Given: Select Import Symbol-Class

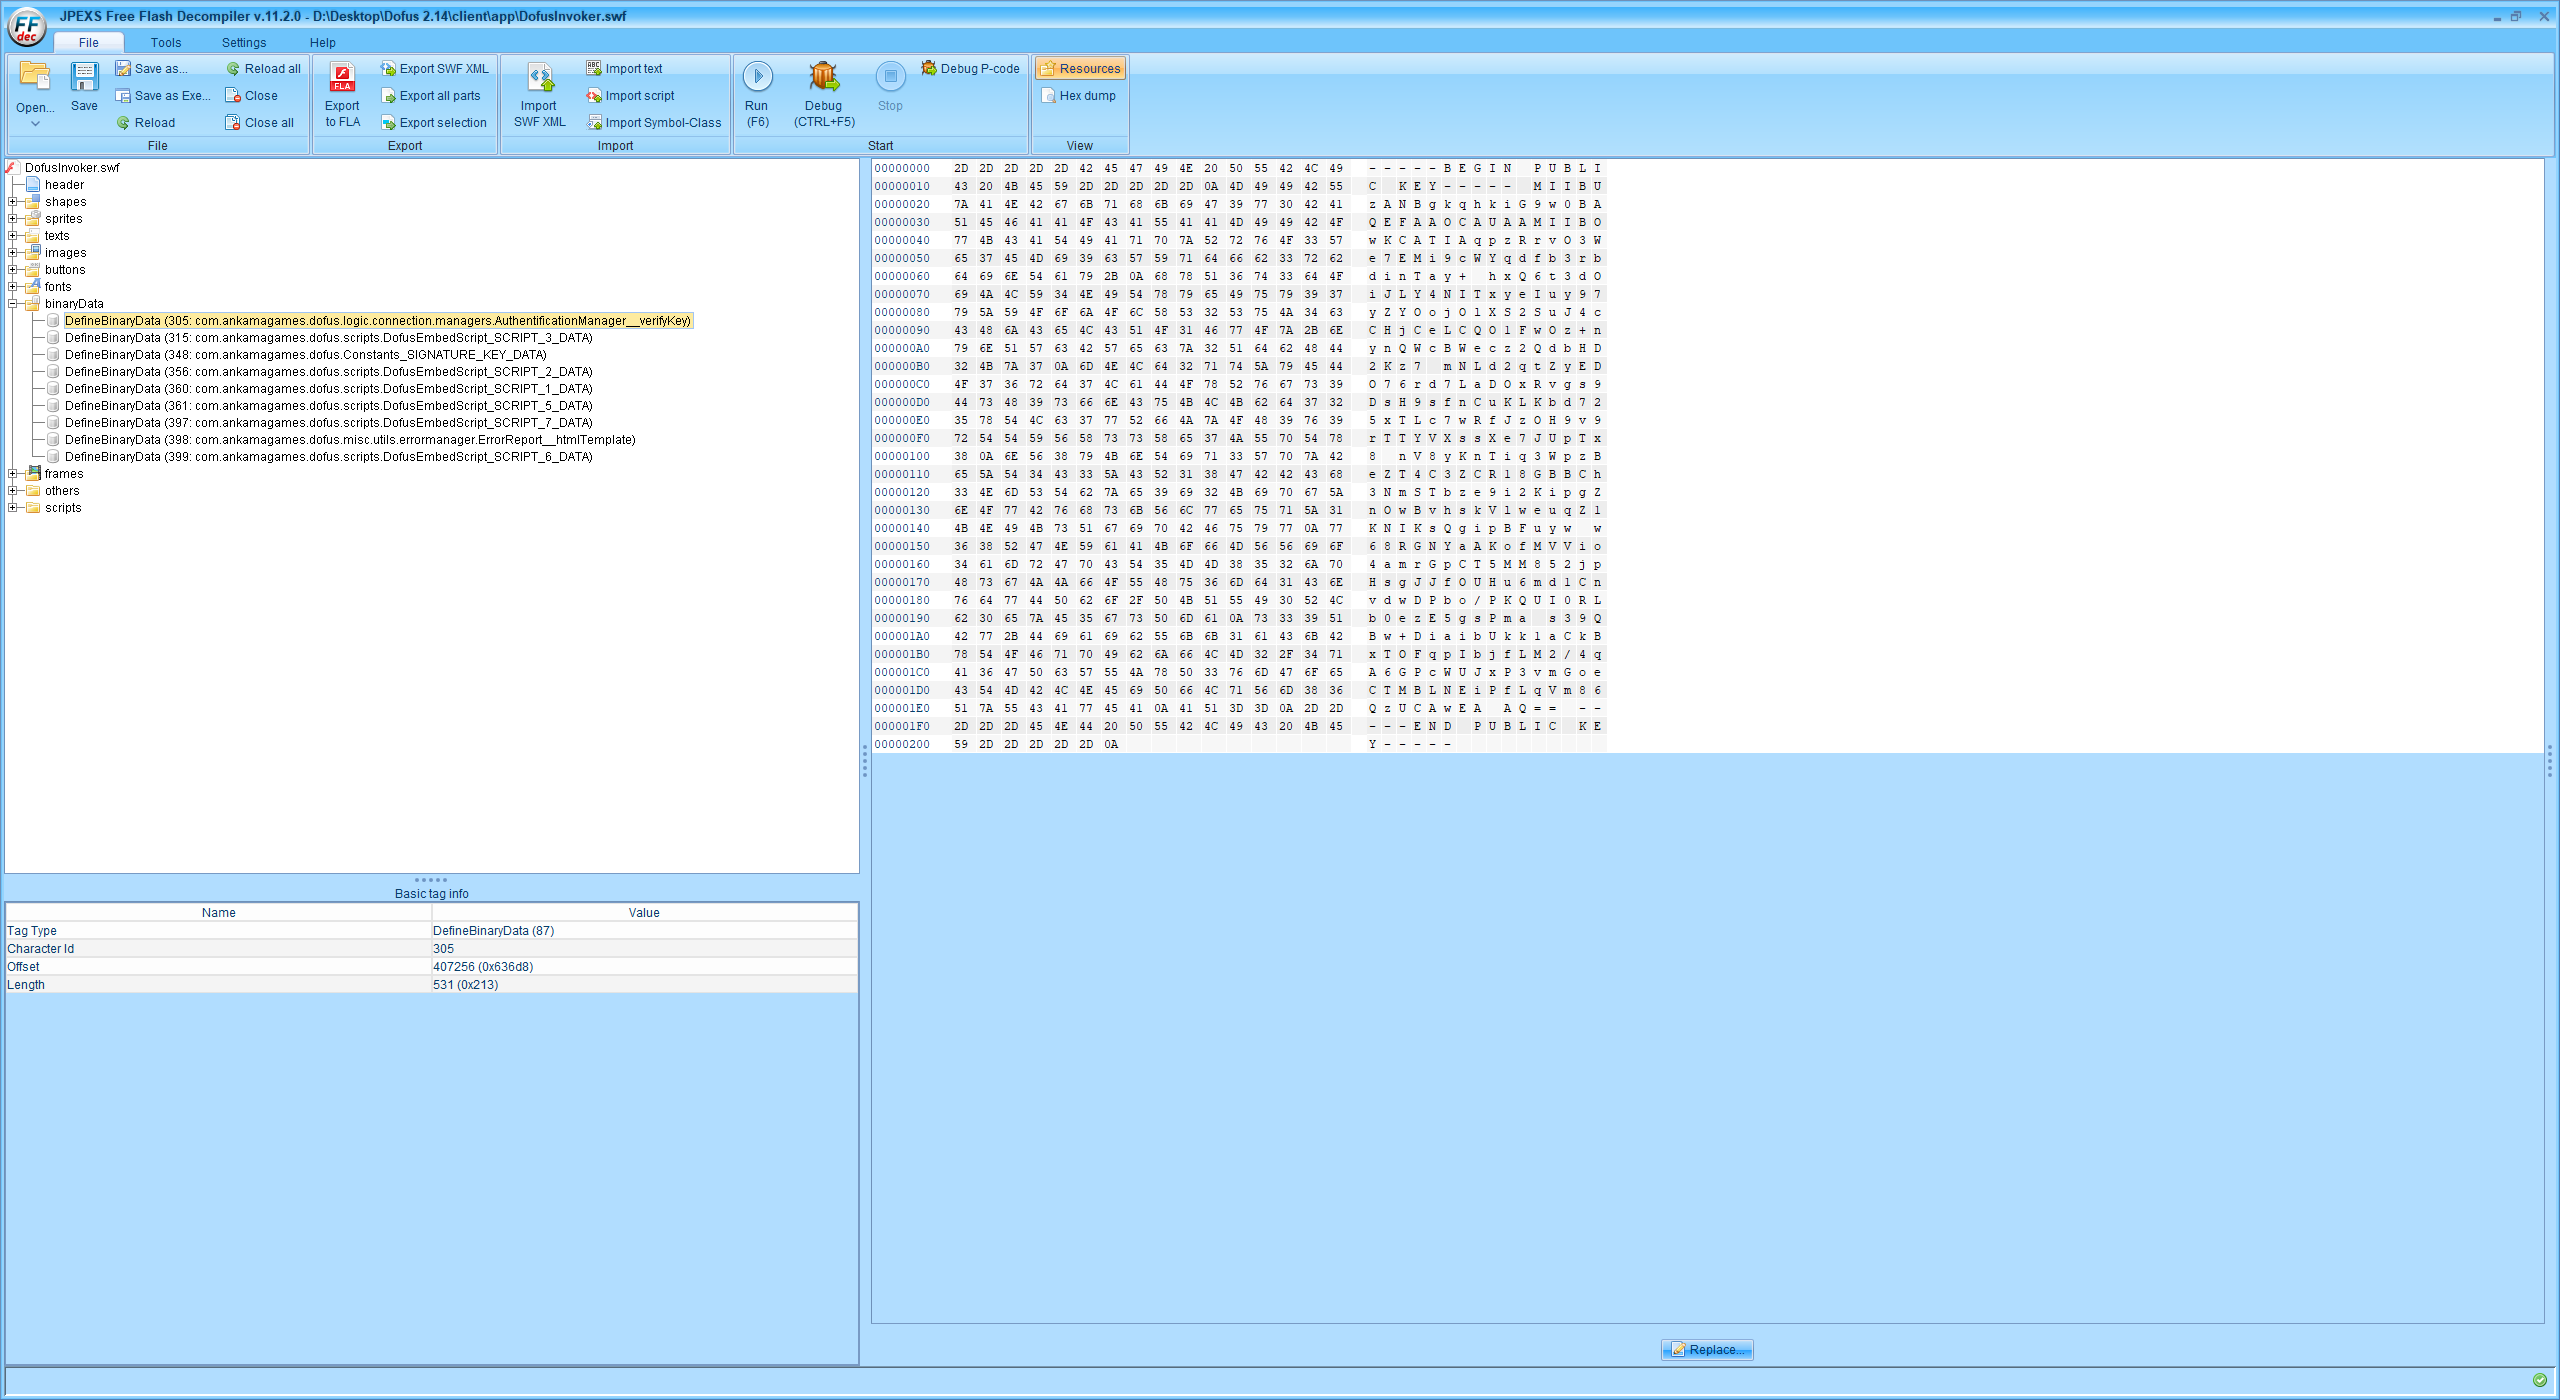Looking at the screenshot, I should click(654, 123).
